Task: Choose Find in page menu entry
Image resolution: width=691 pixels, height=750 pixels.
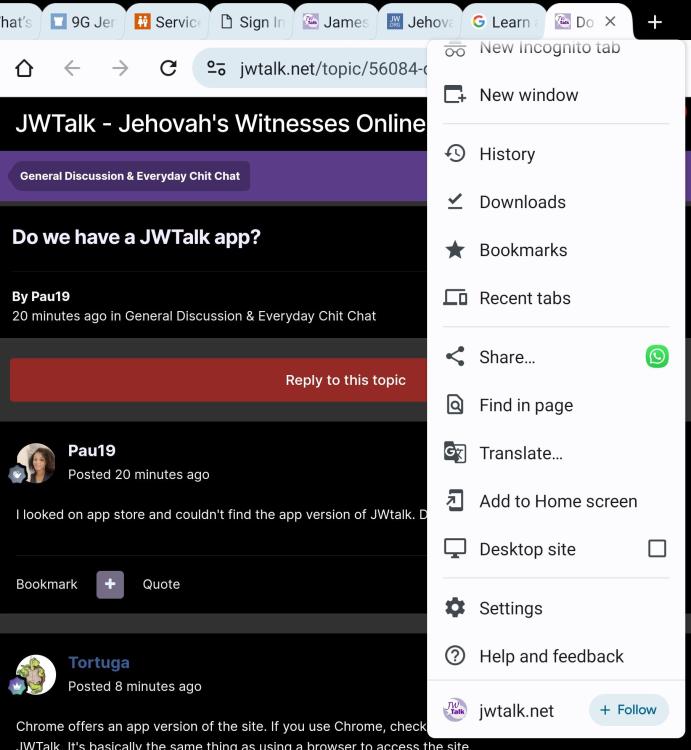Action: pyautogui.click(x=556, y=405)
